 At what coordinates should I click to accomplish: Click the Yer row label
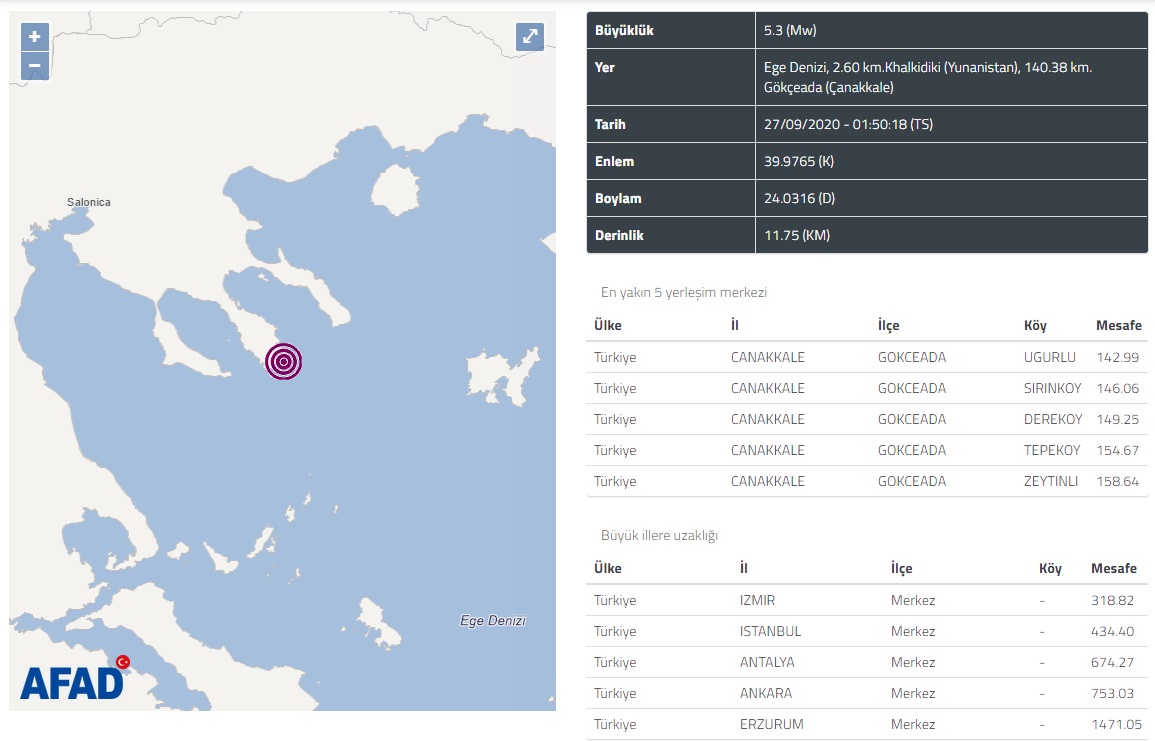coord(605,68)
